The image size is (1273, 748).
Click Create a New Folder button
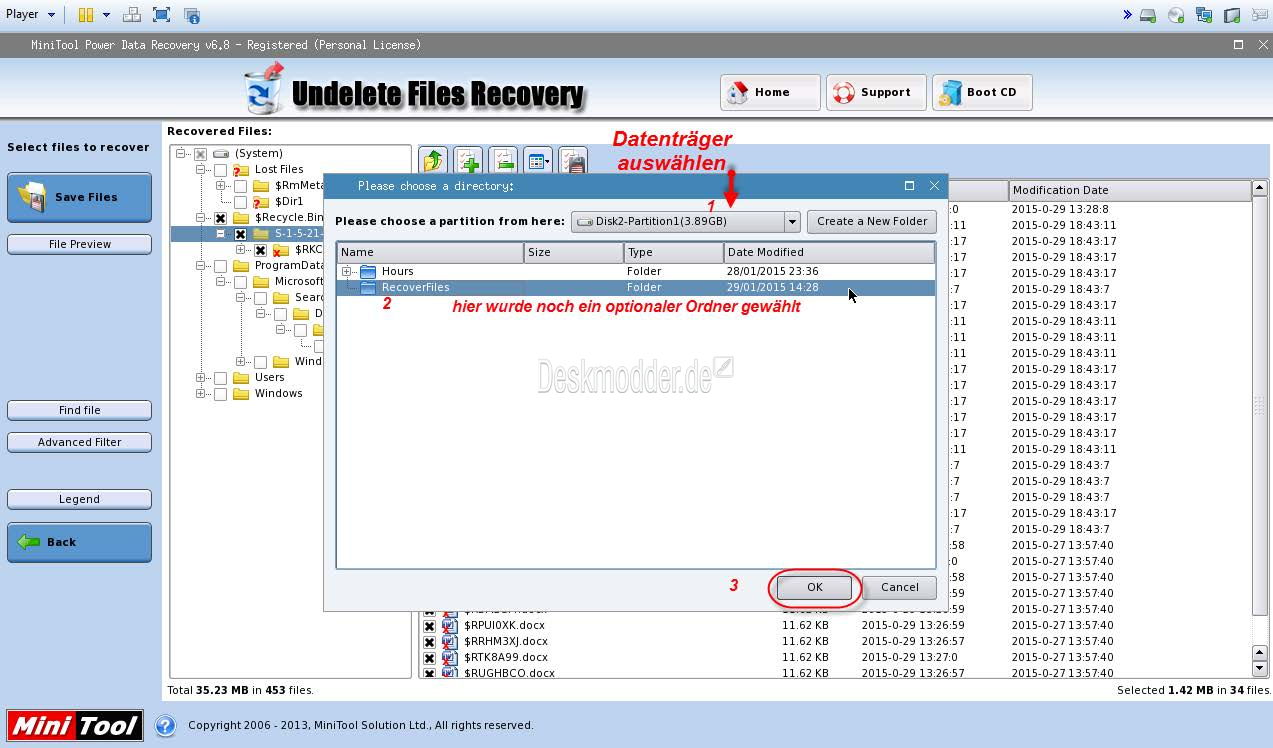pos(872,222)
